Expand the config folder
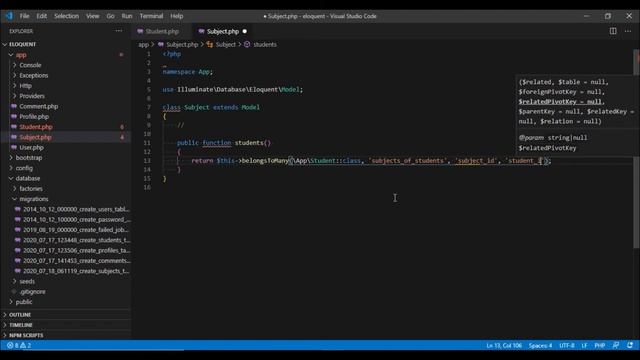Viewport: 640px width, 360px height. (24, 168)
